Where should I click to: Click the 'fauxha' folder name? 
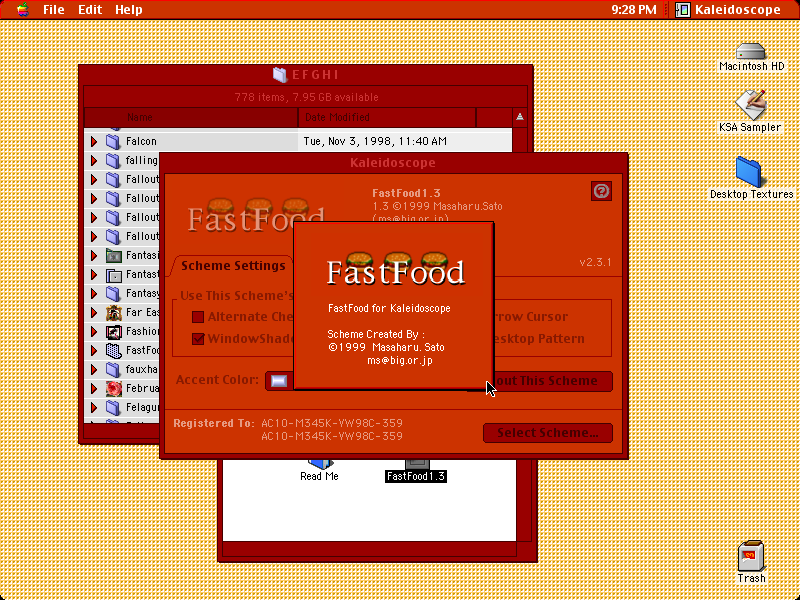[142, 369]
